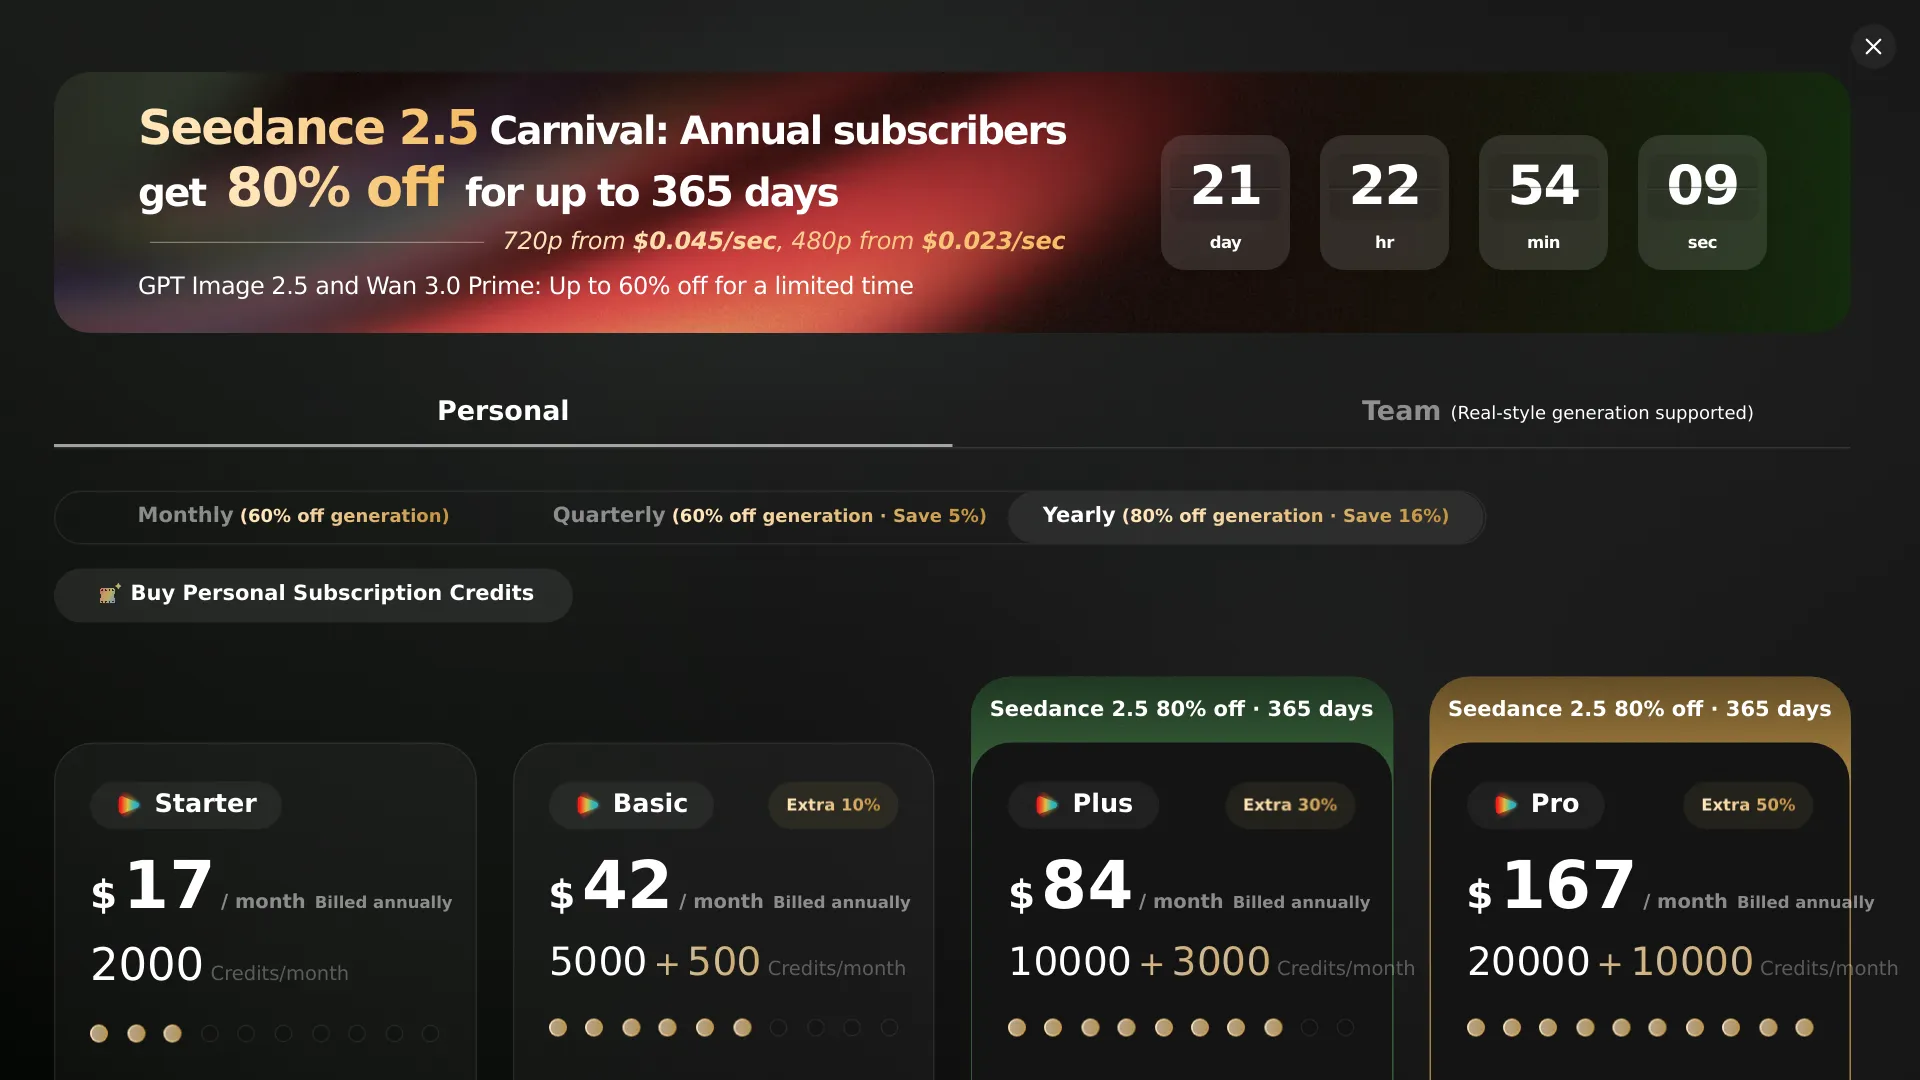Select Monthly billing option
The image size is (1920, 1080).
[x=293, y=516]
